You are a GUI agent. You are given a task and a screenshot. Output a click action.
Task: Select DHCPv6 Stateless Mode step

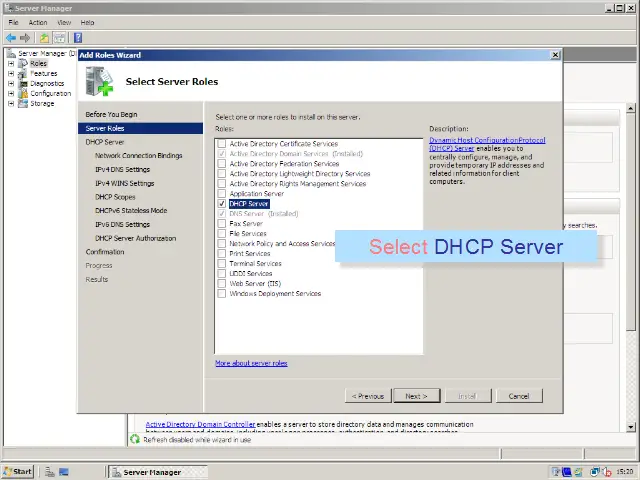131,211
